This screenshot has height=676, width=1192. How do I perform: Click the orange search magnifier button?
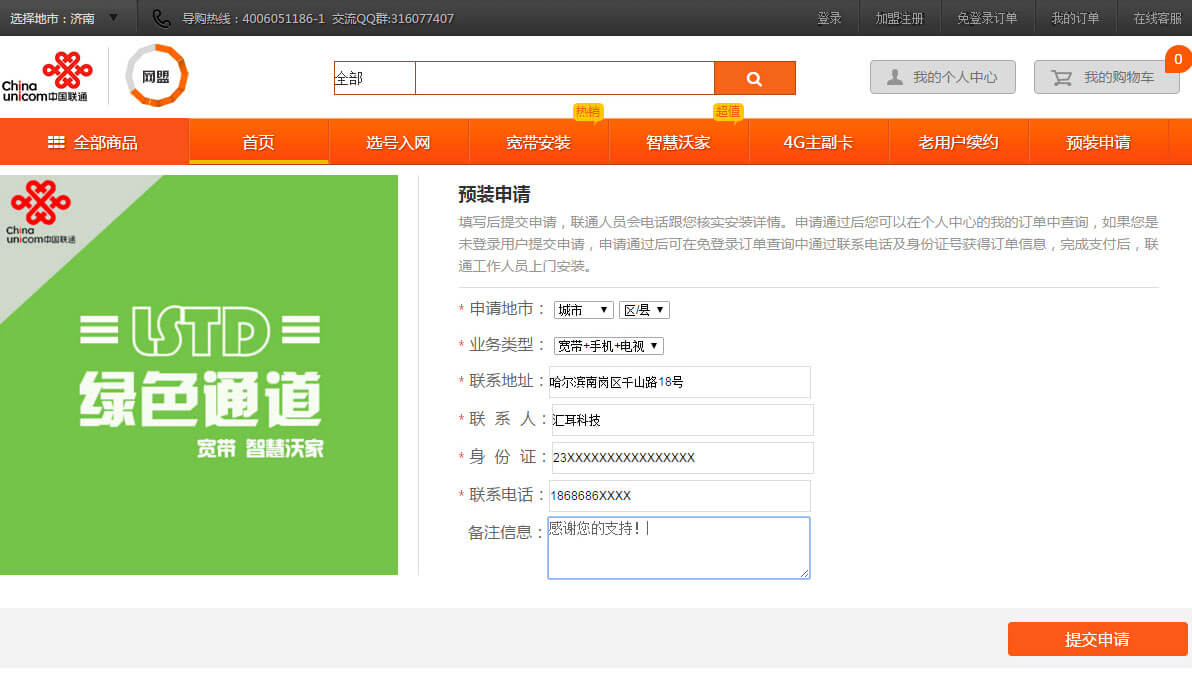pyautogui.click(x=754, y=78)
